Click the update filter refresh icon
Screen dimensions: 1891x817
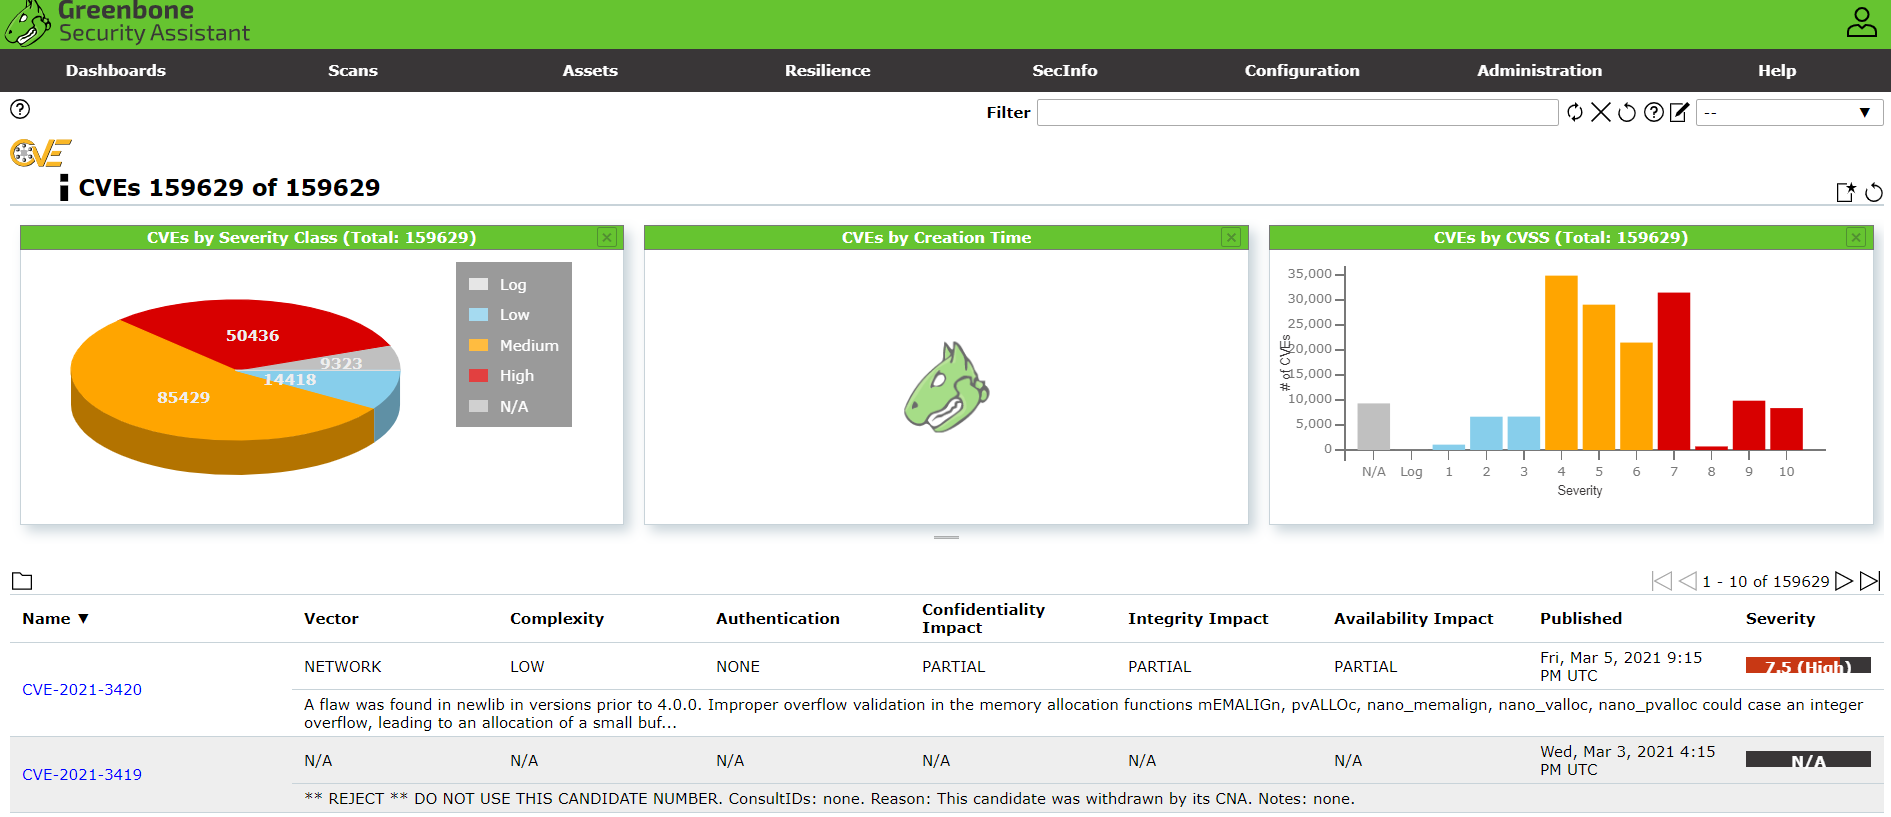tap(1575, 112)
